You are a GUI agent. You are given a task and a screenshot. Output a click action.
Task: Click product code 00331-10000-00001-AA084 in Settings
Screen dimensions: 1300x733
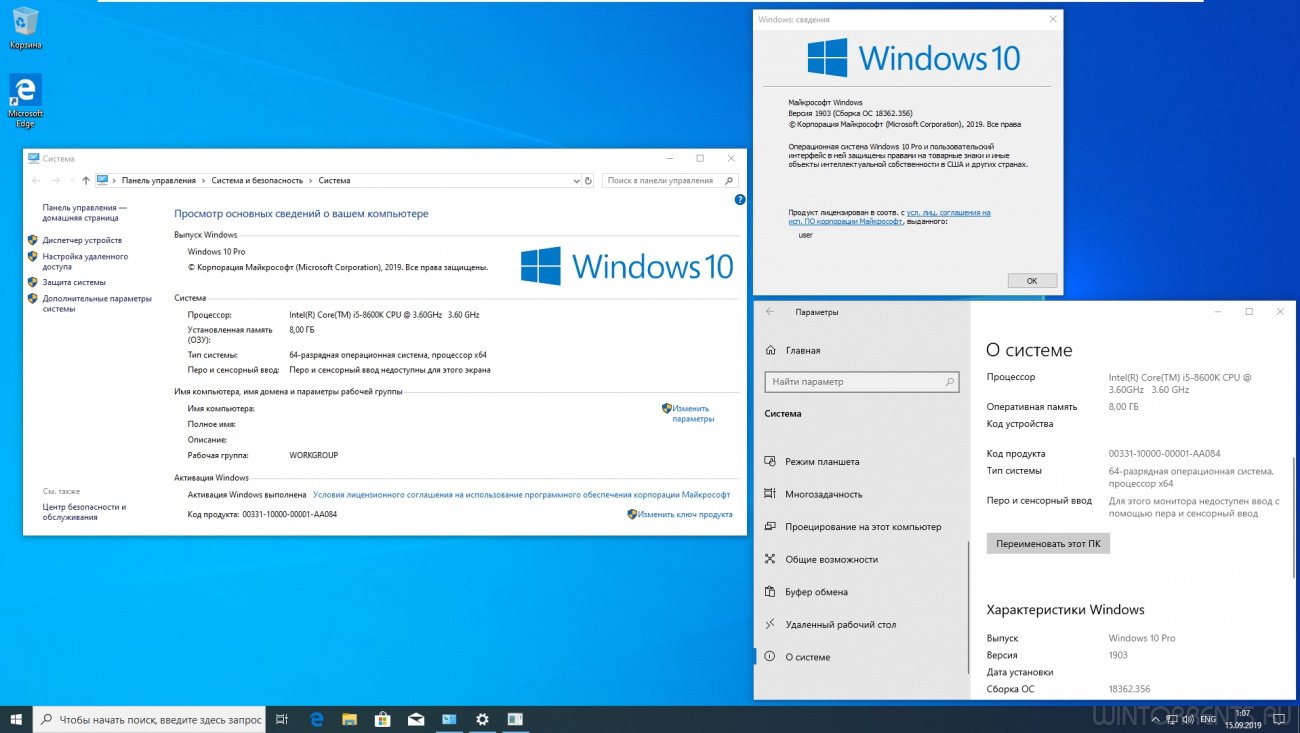pyautogui.click(x=1164, y=454)
